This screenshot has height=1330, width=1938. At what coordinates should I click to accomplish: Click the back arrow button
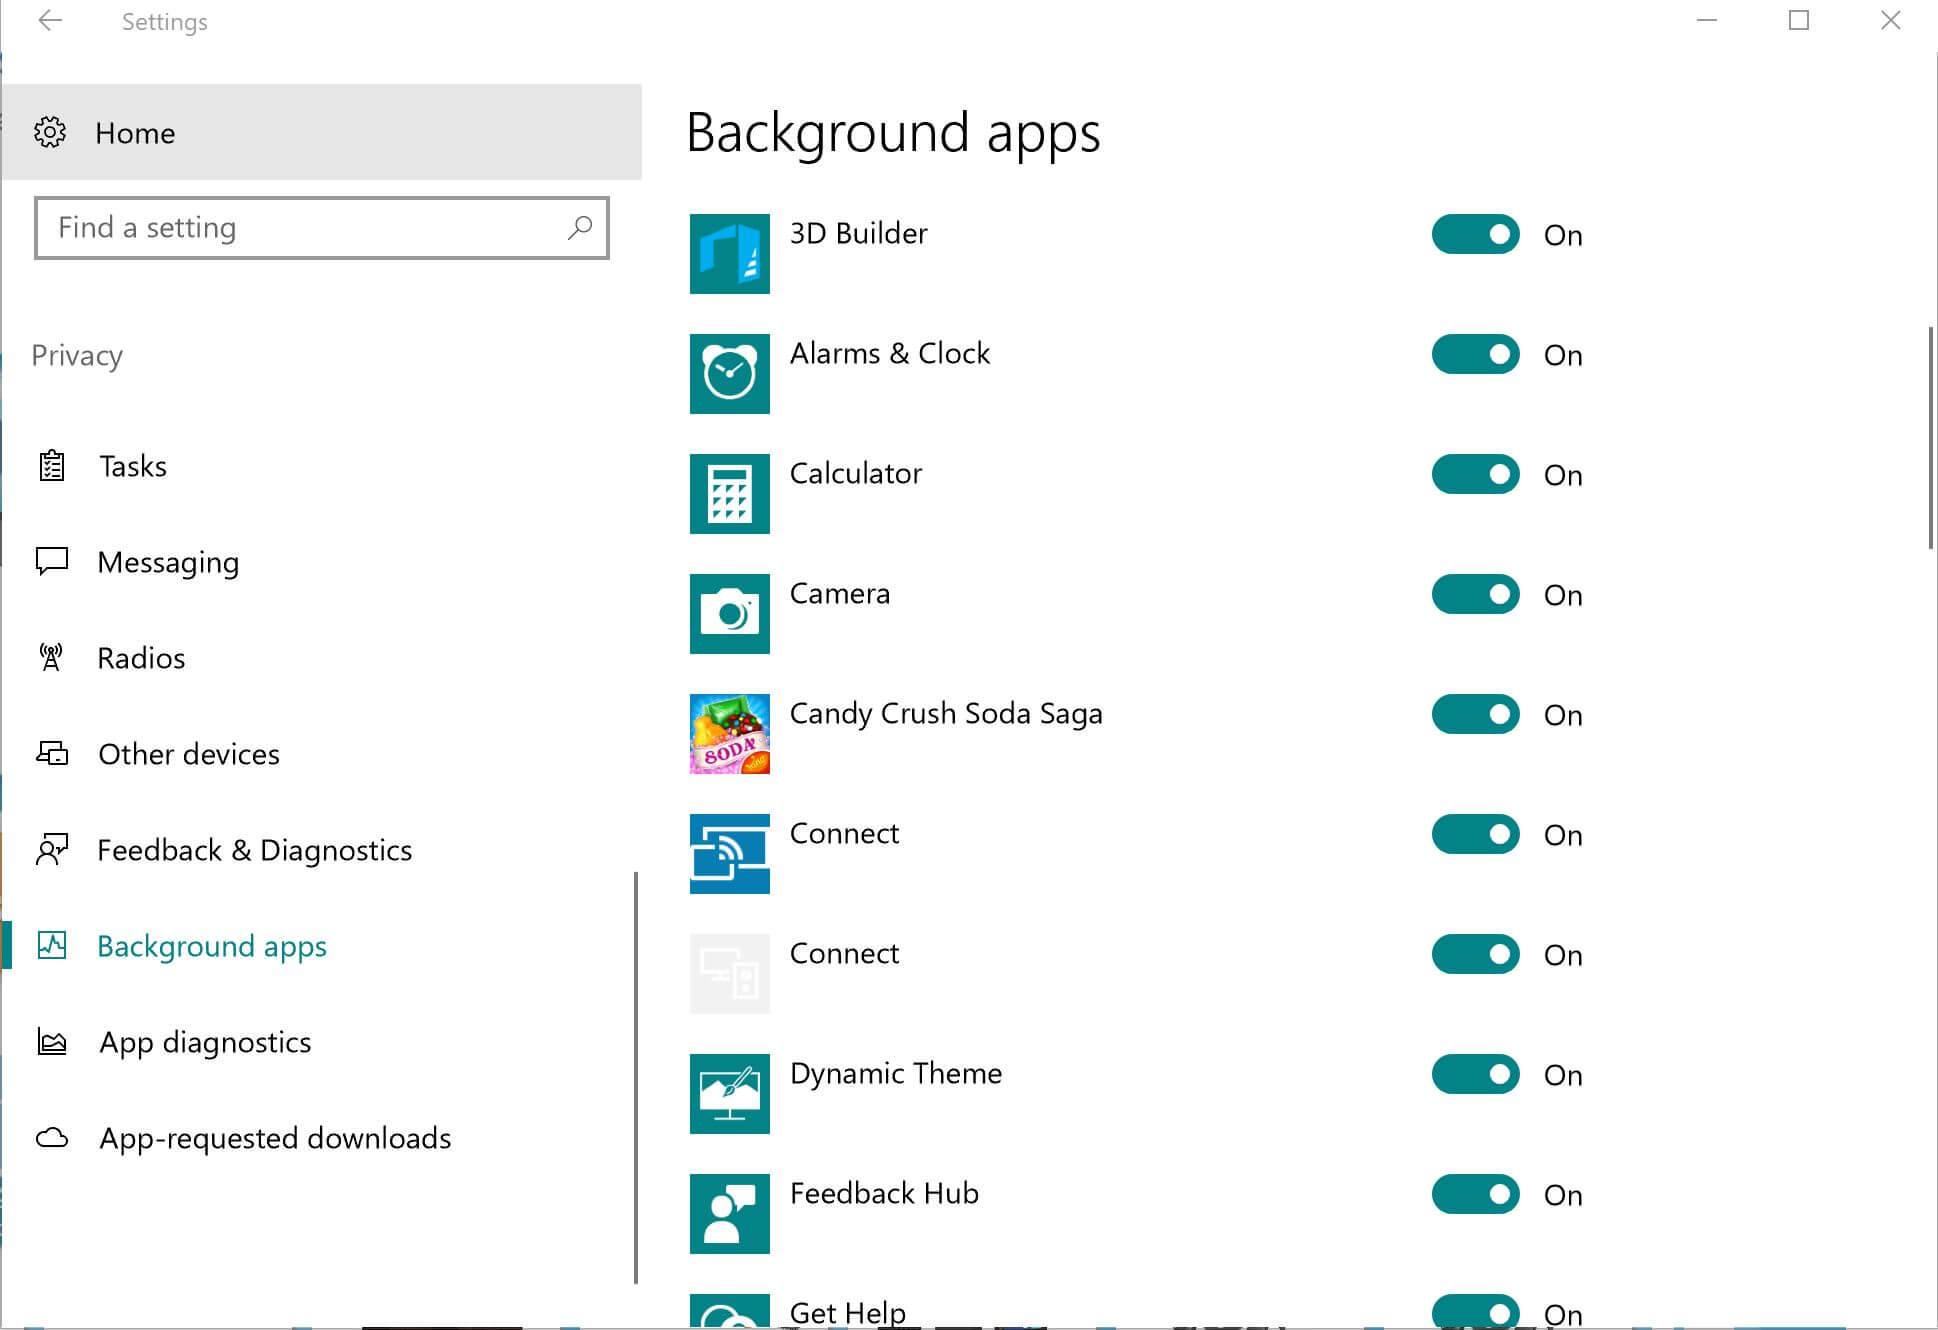(x=49, y=21)
